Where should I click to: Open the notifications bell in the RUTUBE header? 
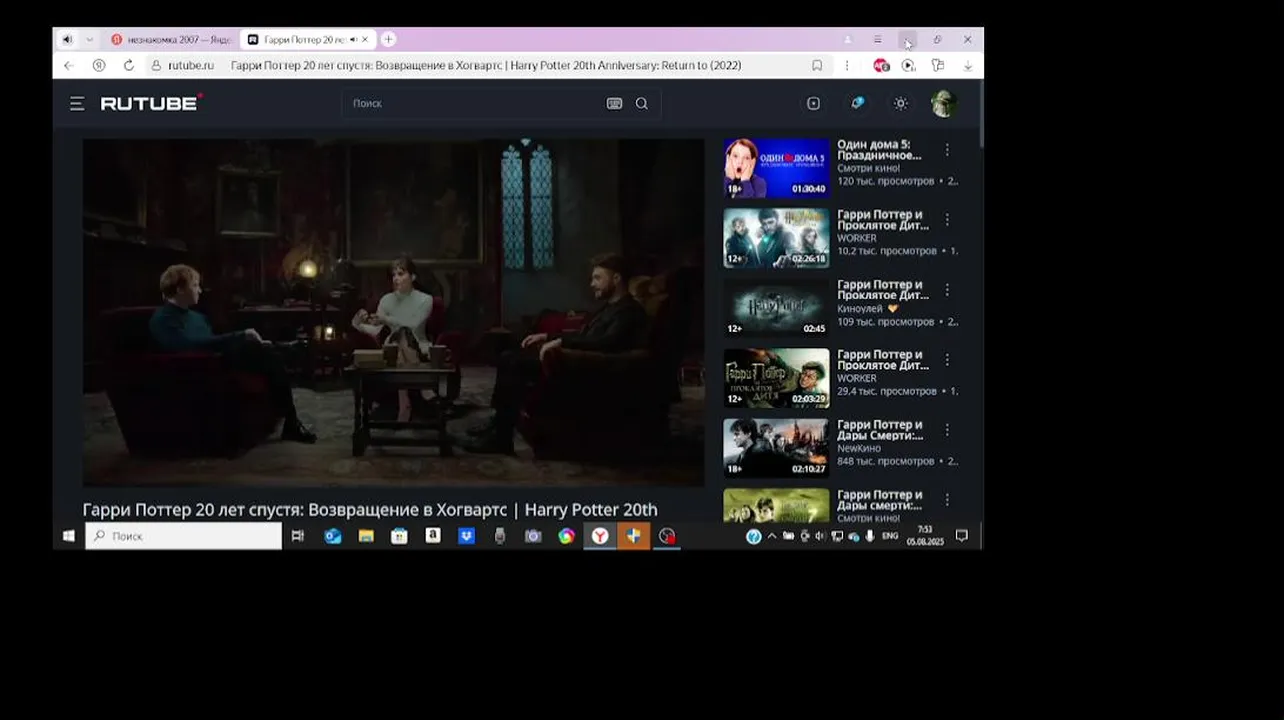click(x=857, y=103)
